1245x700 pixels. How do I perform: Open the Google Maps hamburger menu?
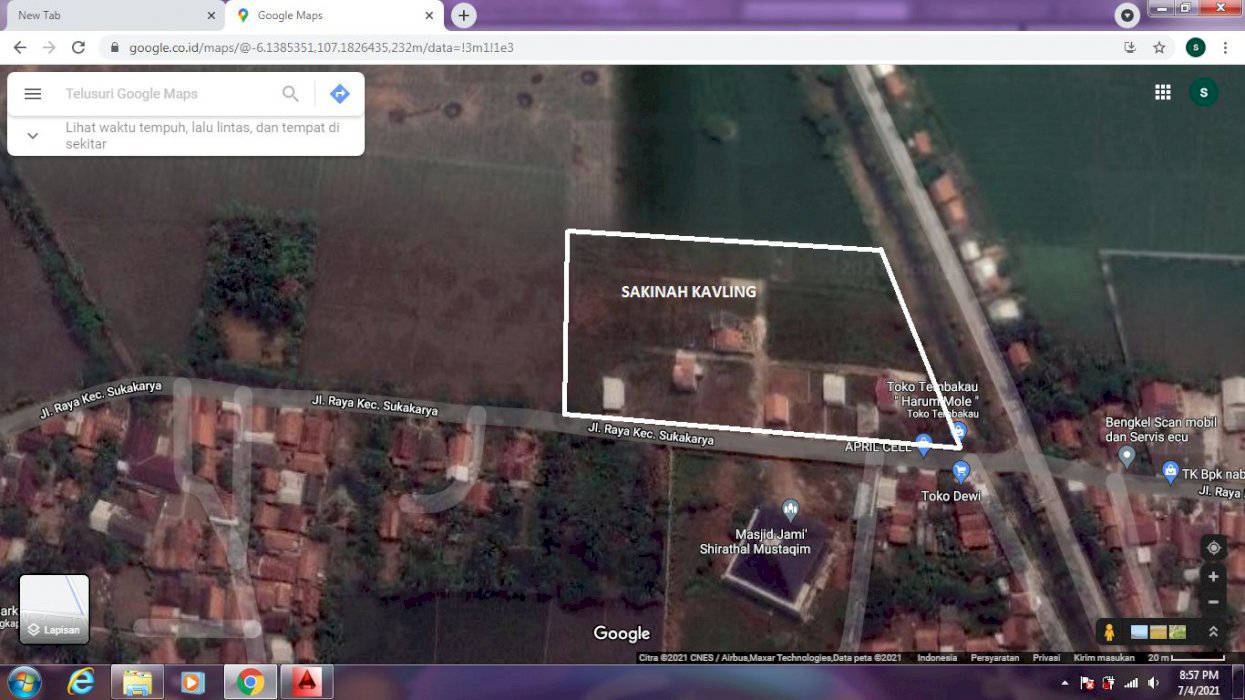[x=33, y=94]
